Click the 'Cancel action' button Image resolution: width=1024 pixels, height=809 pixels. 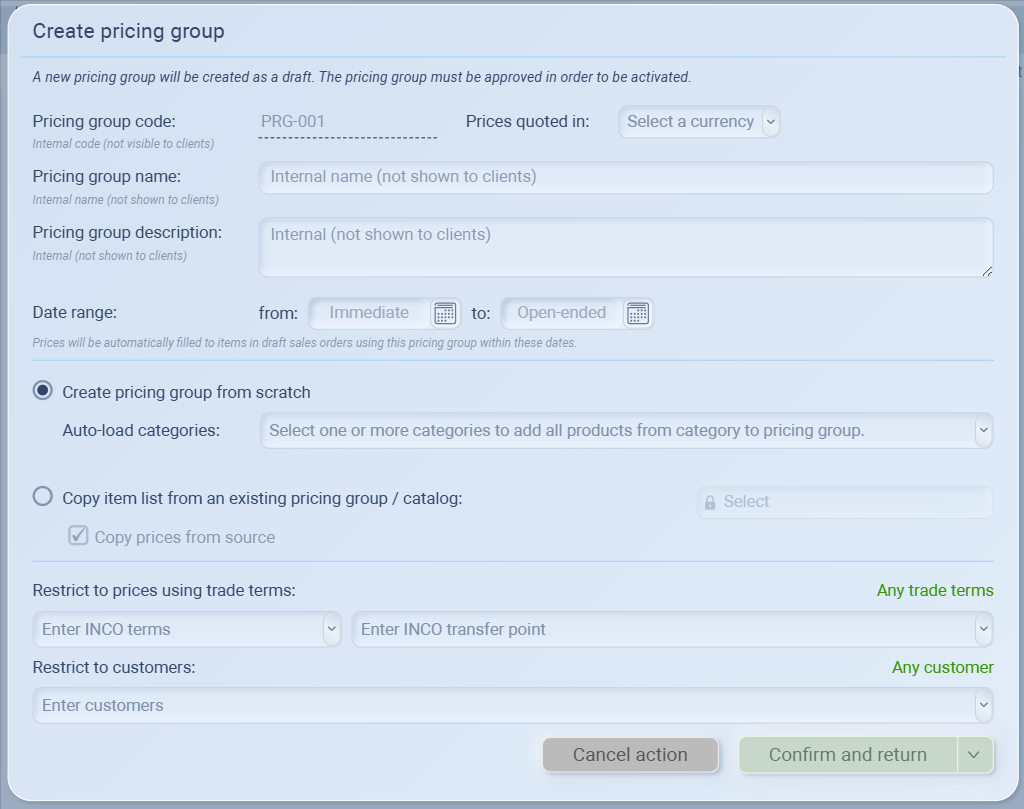coord(630,755)
